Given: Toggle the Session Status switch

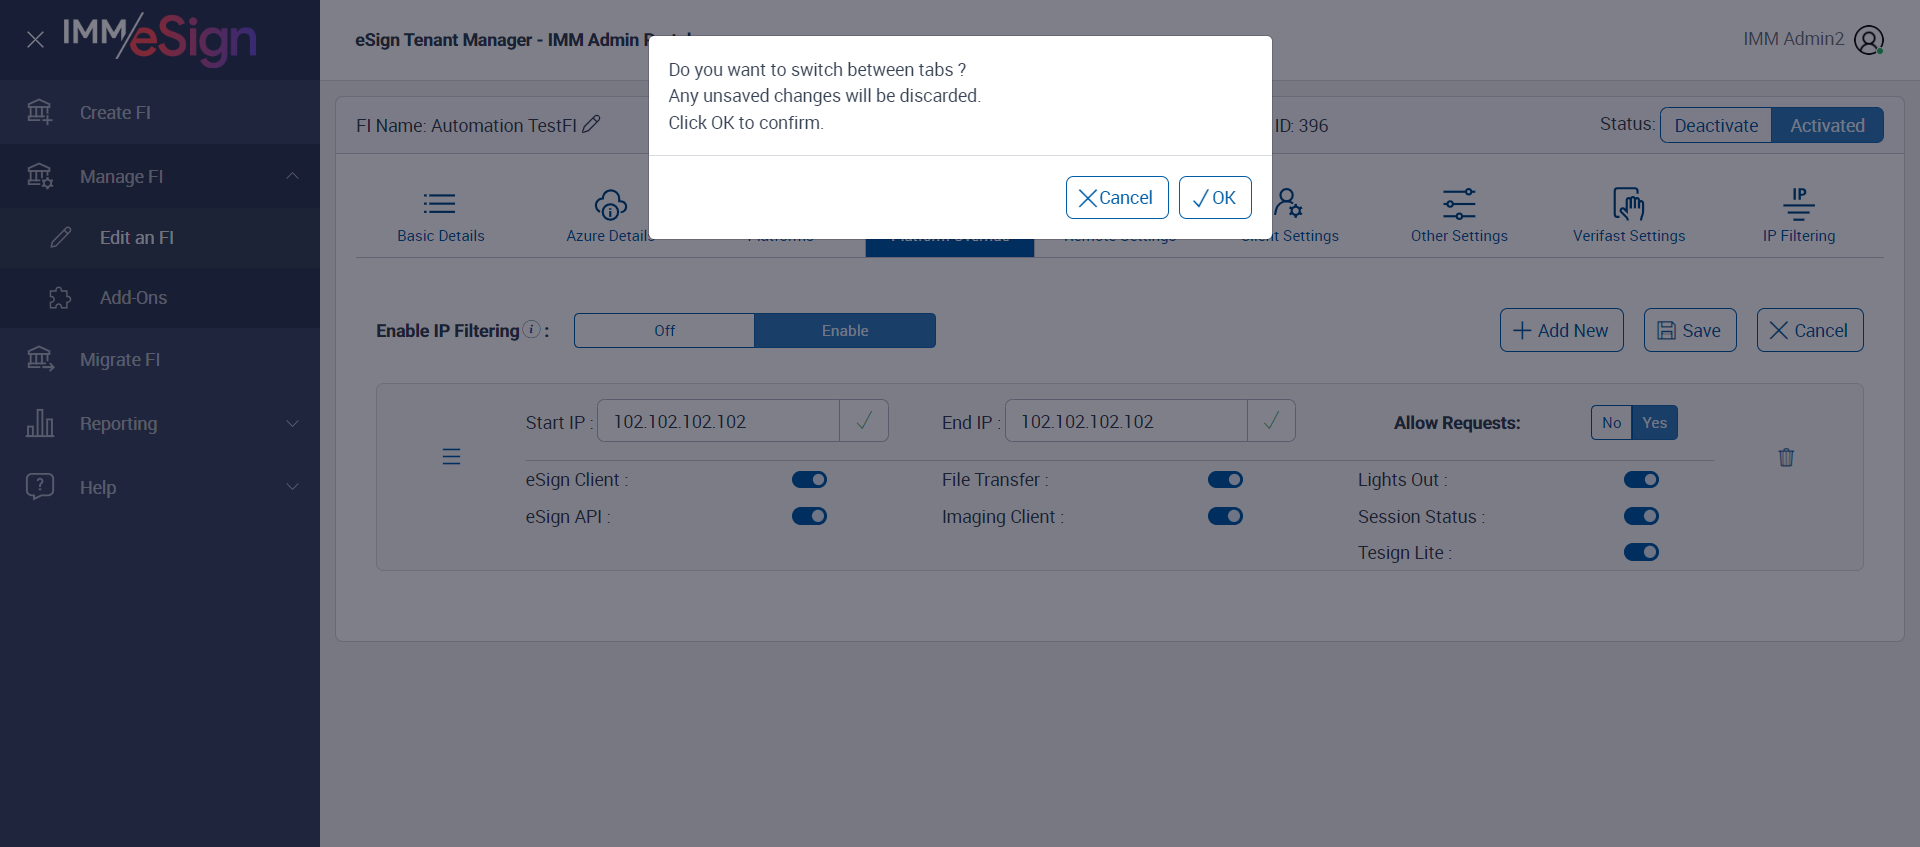Looking at the screenshot, I should pyautogui.click(x=1641, y=516).
